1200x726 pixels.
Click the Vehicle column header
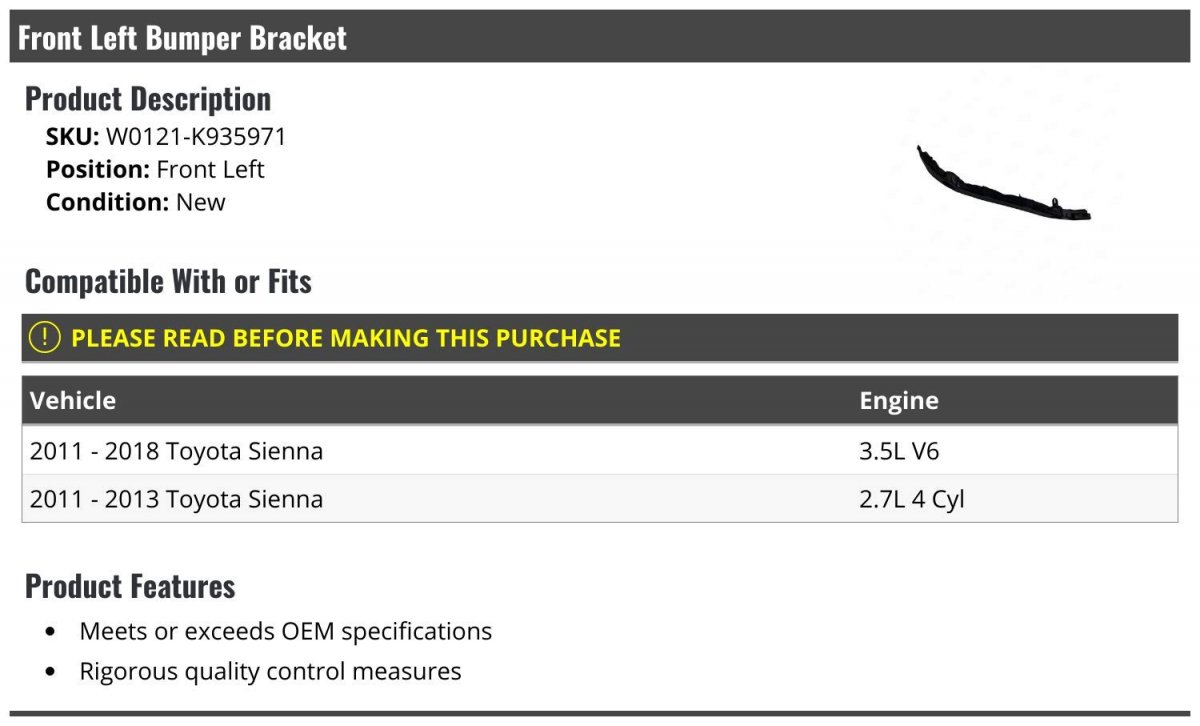(x=73, y=401)
